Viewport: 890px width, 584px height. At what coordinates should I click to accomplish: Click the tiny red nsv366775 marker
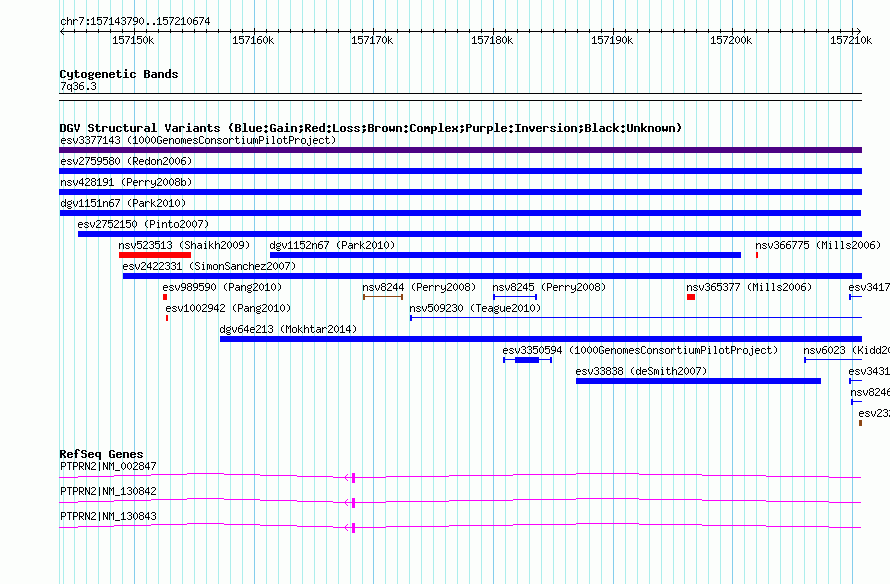pyautogui.click(x=757, y=255)
